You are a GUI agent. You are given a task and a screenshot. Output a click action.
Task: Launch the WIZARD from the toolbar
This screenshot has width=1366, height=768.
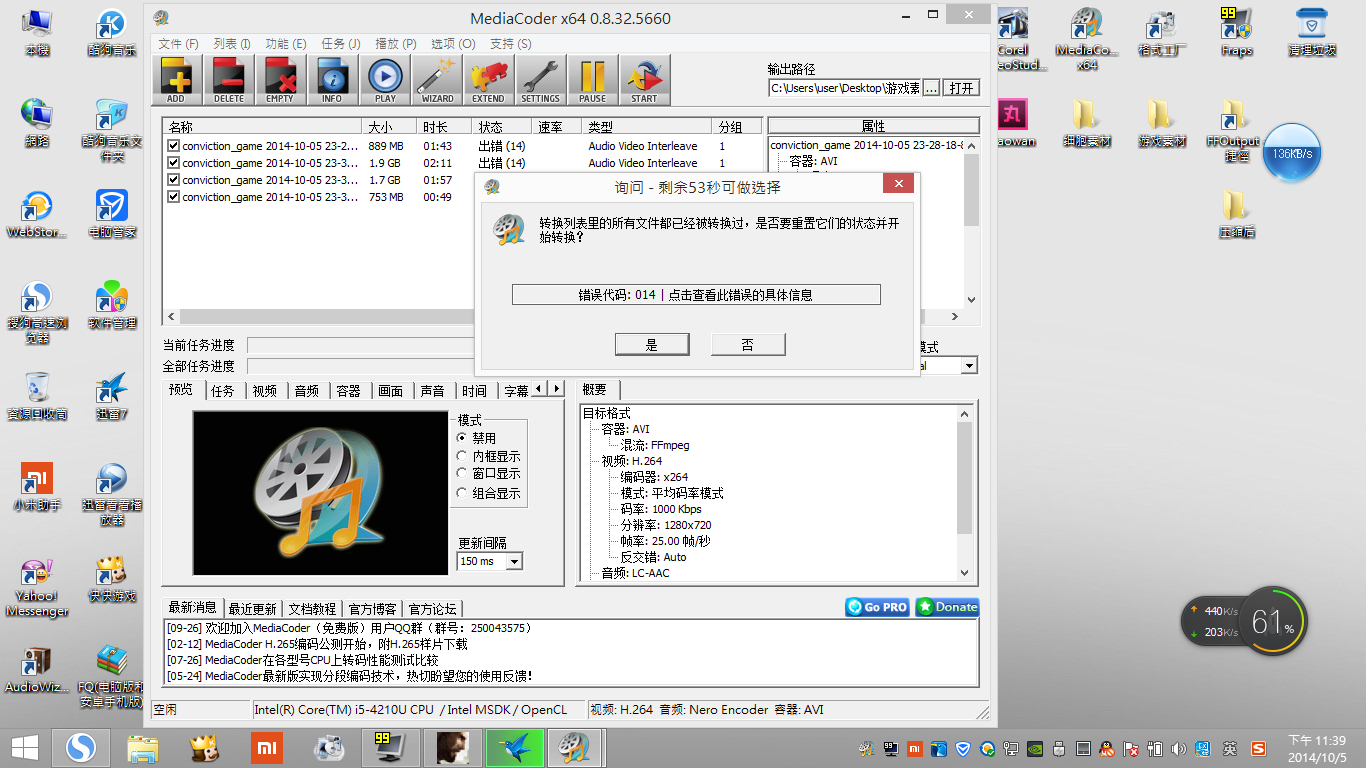click(437, 80)
